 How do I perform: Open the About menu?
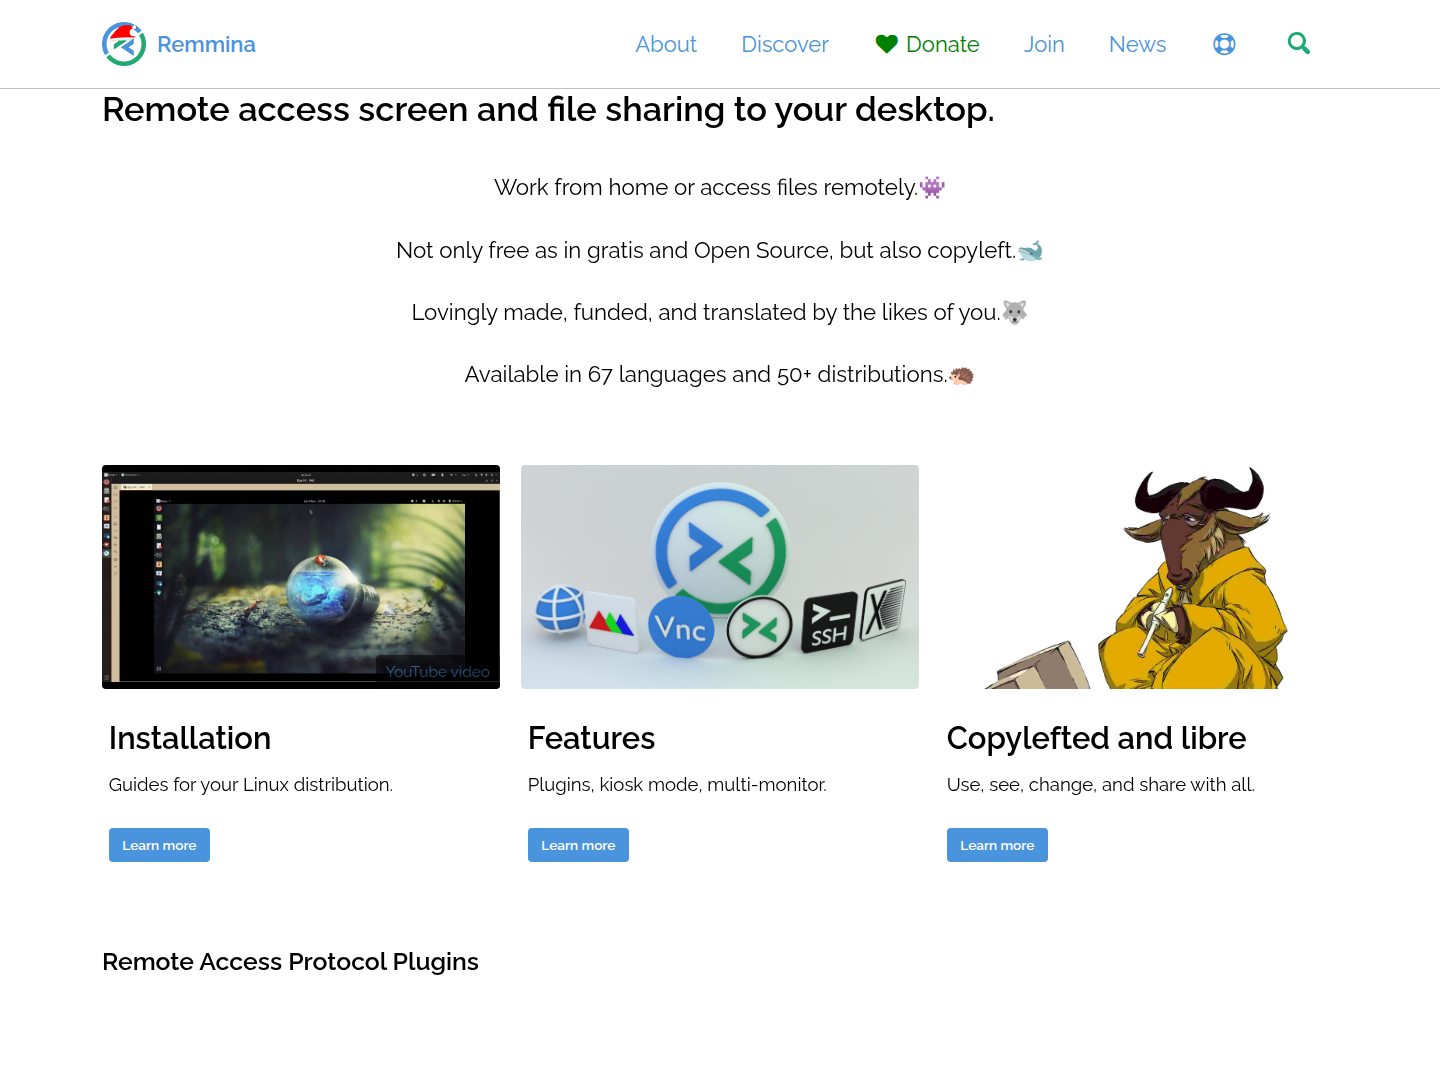[x=666, y=44]
